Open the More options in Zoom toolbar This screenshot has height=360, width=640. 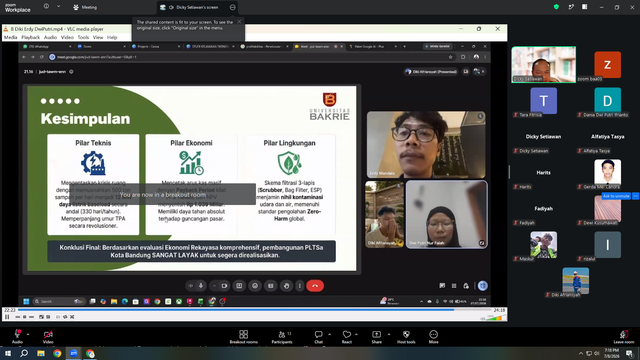(x=433, y=337)
